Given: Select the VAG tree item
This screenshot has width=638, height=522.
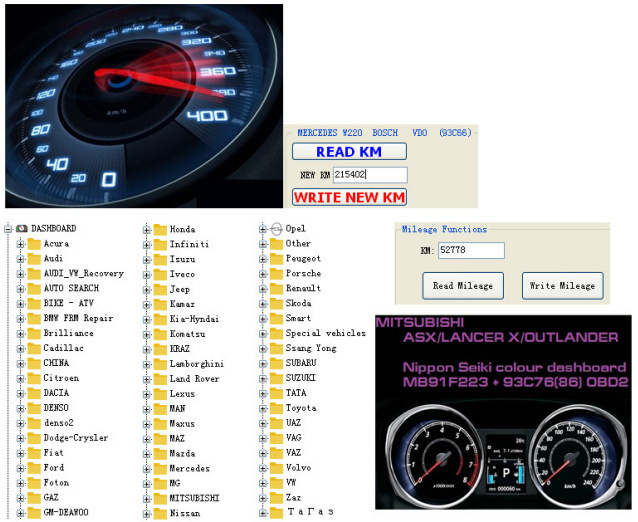Looking at the screenshot, I should 293,438.
